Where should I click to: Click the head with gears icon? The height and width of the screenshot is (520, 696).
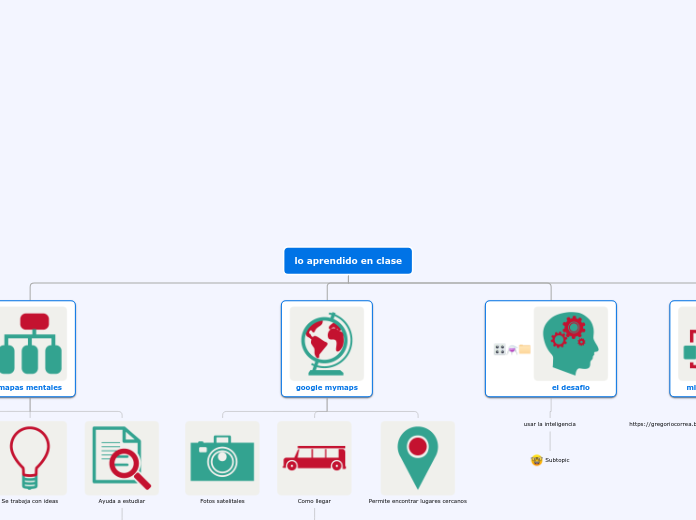(x=570, y=343)
